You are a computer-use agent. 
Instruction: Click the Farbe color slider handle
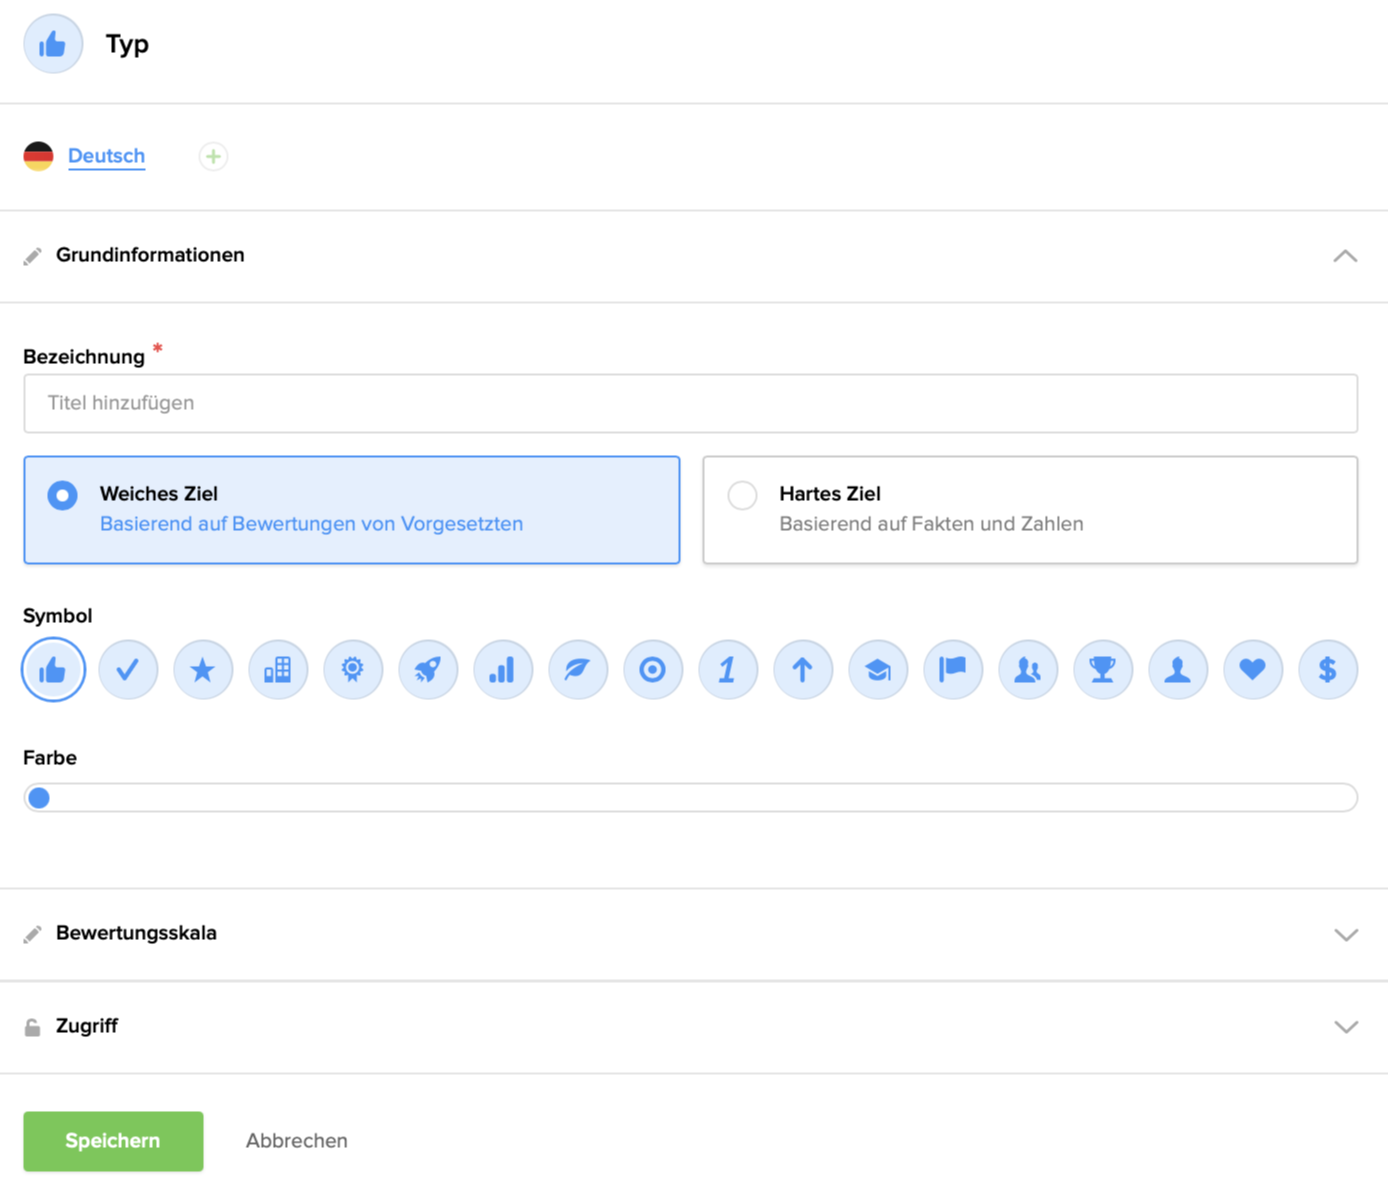click(x=39, y=798)
